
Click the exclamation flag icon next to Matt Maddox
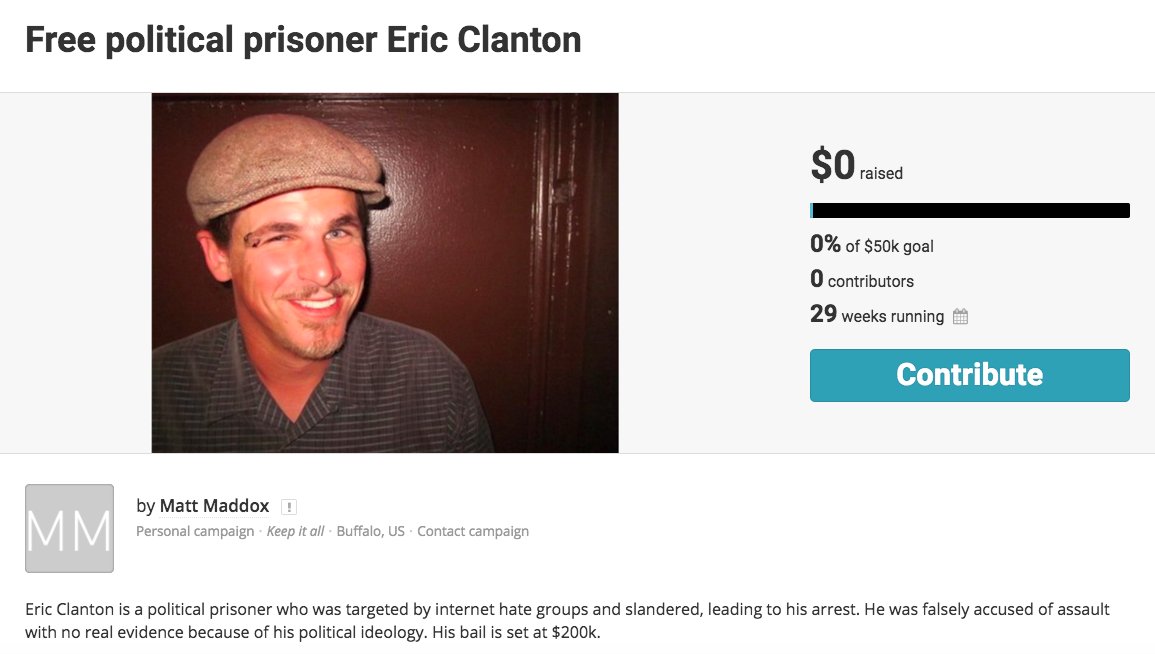click(x=289, y=507)
